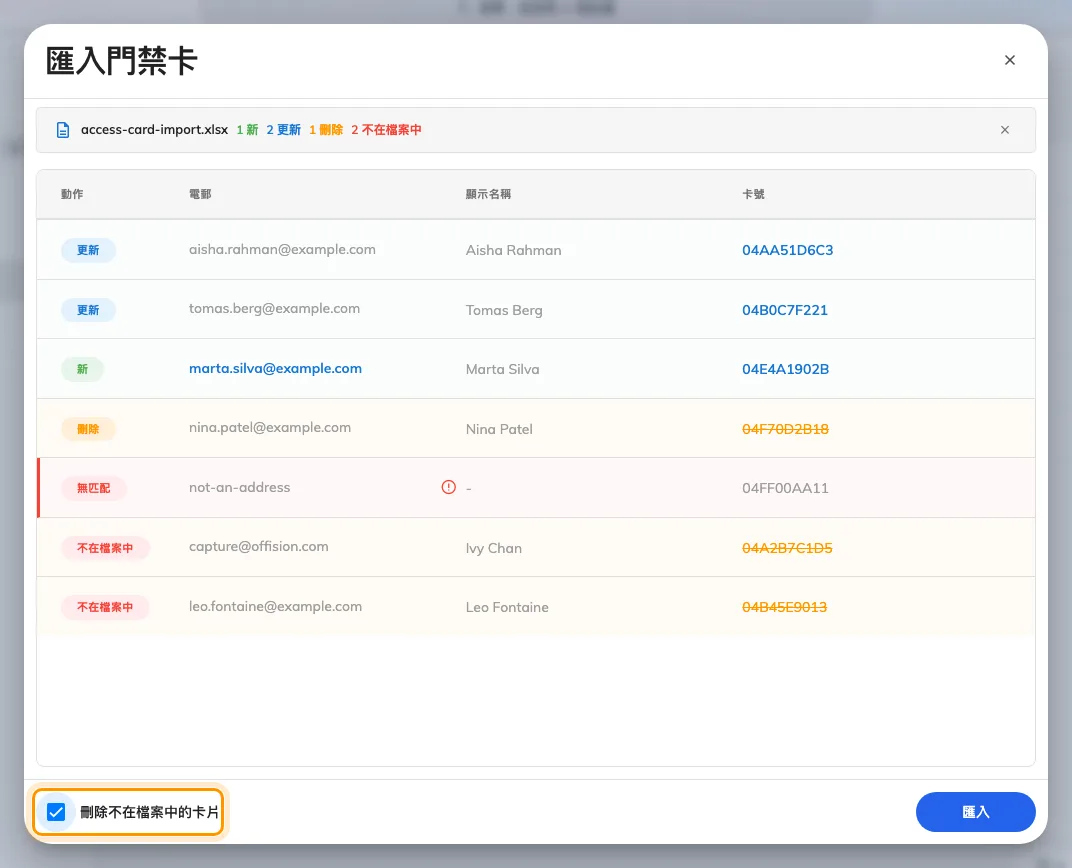Click name Marta Silva

(x=502, y=369)
